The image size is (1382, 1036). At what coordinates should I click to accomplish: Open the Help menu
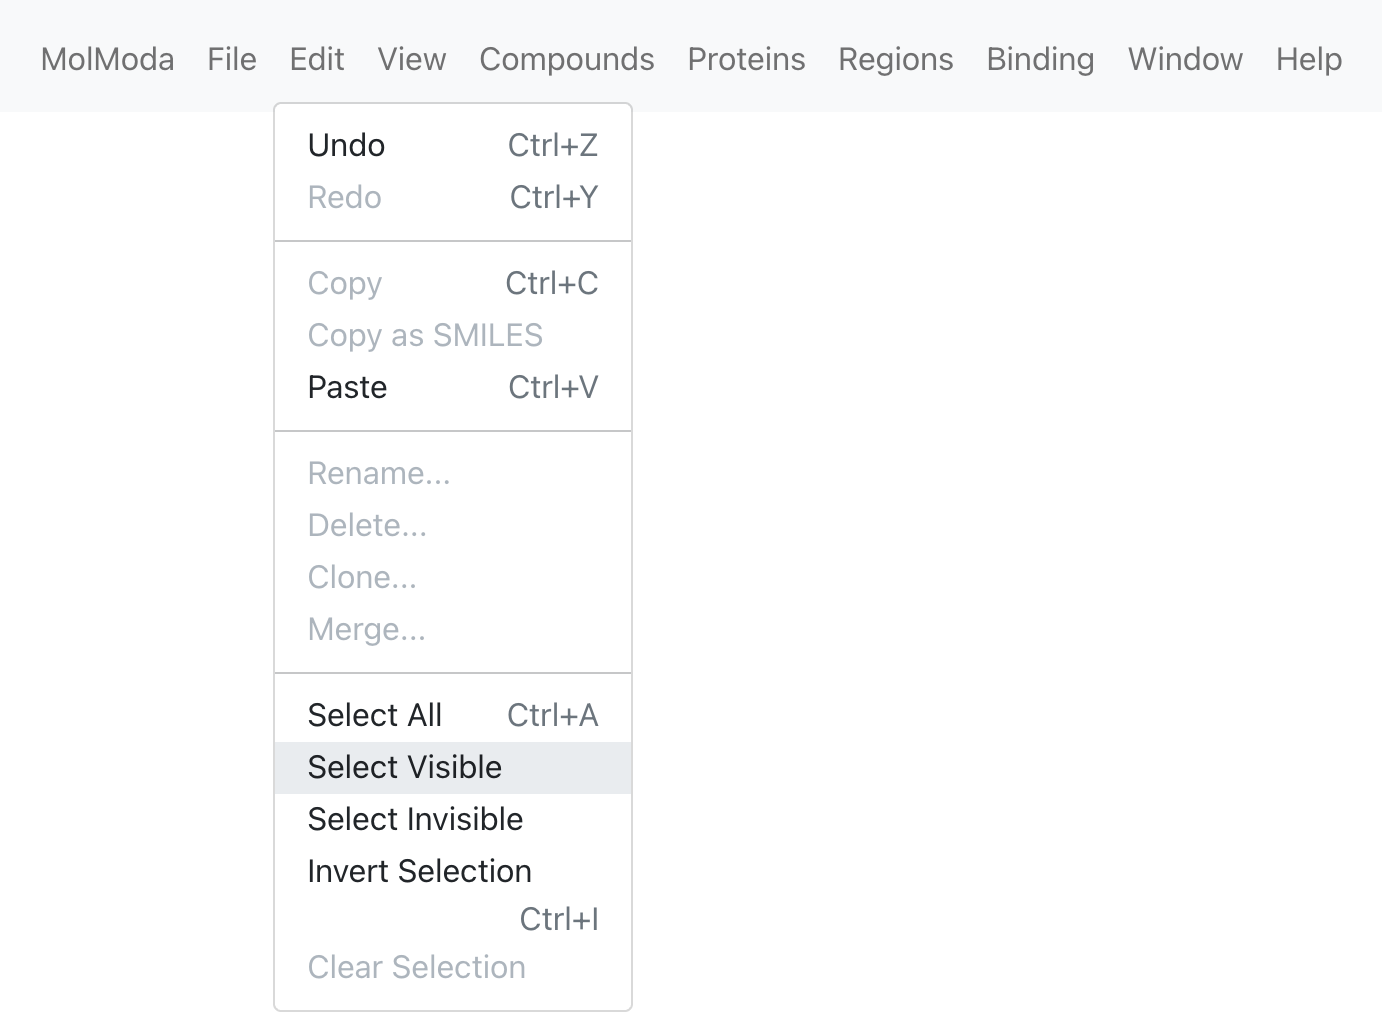1309,59
